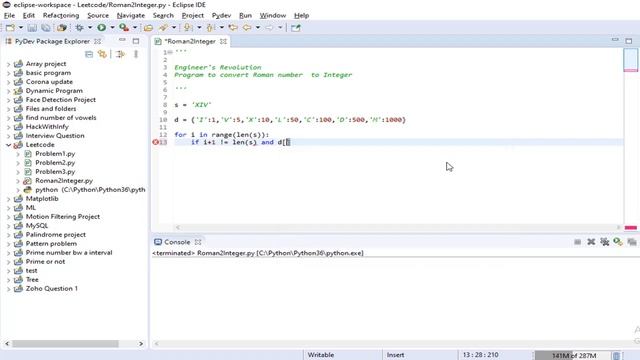Viewport: 640px width, 360px height.
Task: Select the Prime or not project
Action: (x=45, y=262)
